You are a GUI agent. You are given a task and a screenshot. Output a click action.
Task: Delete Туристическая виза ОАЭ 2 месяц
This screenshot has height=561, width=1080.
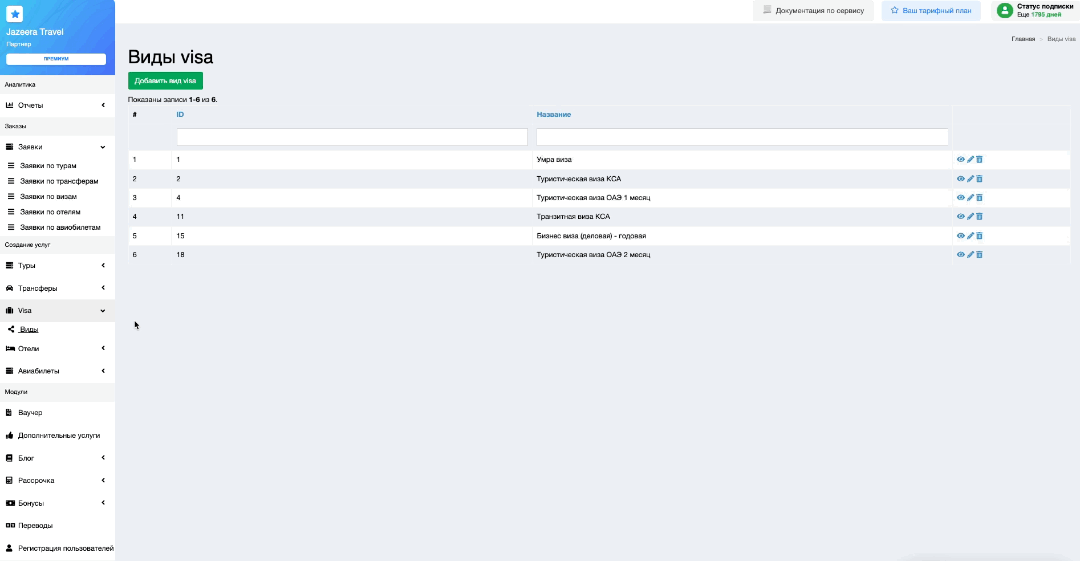click(x=980, y=255)
